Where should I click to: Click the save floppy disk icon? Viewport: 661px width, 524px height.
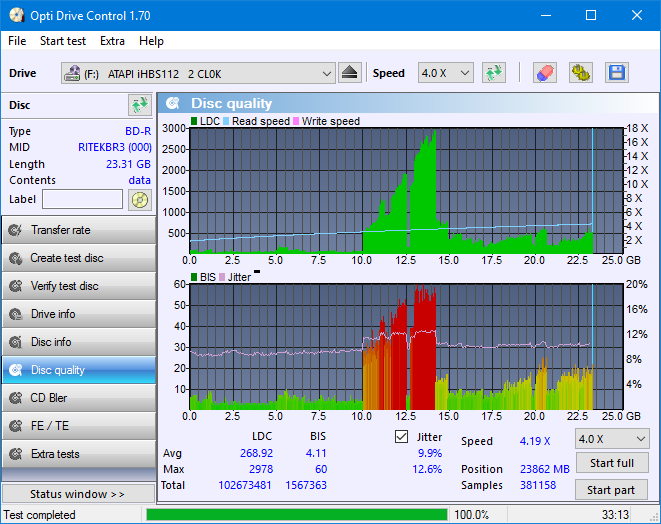[x=617, y=73]
